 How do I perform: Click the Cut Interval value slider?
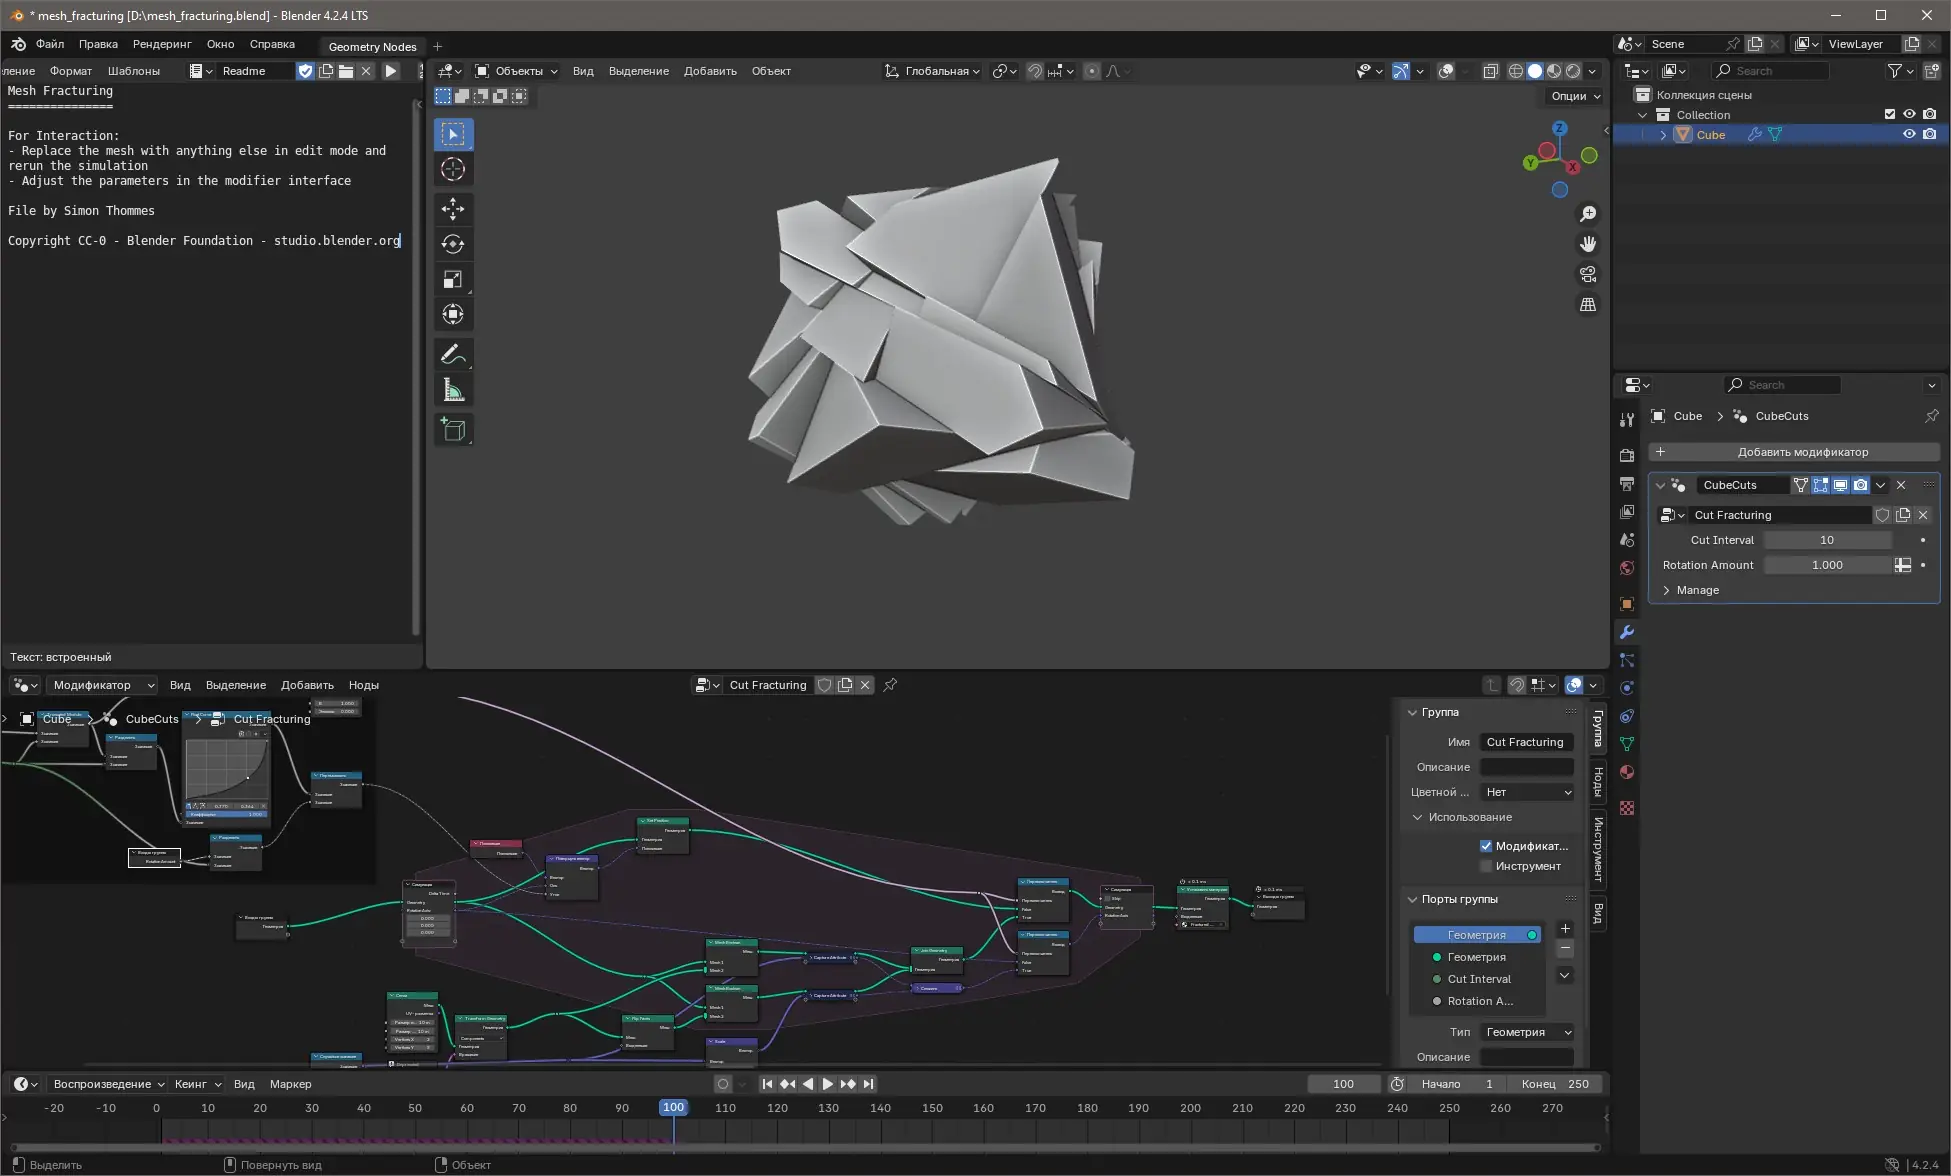(1827, 540)
